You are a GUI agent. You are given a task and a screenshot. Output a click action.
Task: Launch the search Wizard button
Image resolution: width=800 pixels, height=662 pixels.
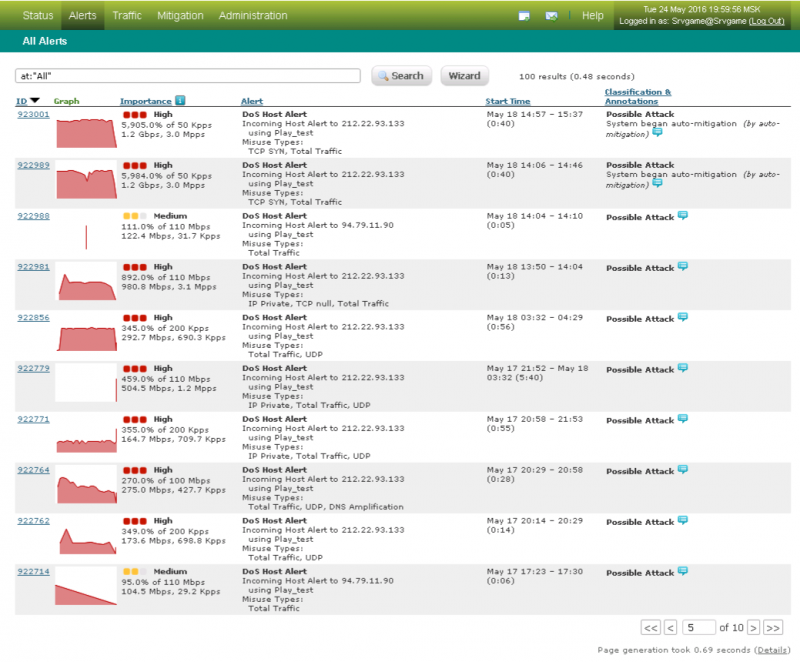click(x=464, y=76)
